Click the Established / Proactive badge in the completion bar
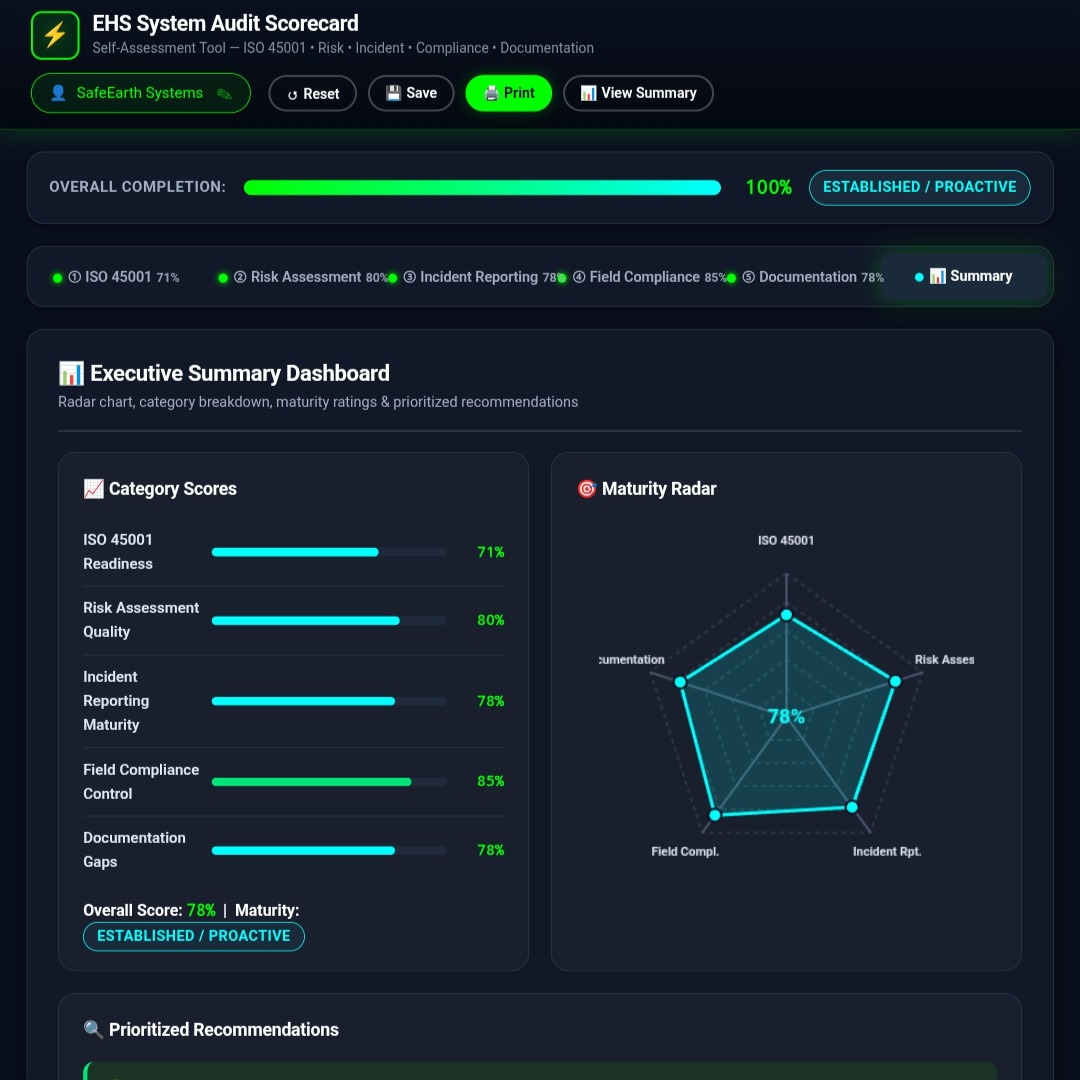The image size is (1080, 1080). [x=920, y=187]
